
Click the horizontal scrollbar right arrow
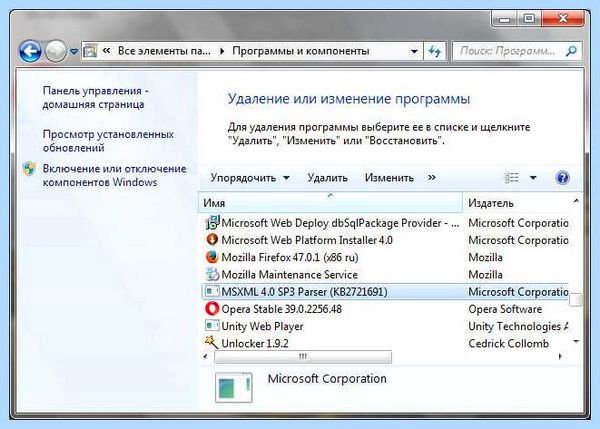point(560,357)
